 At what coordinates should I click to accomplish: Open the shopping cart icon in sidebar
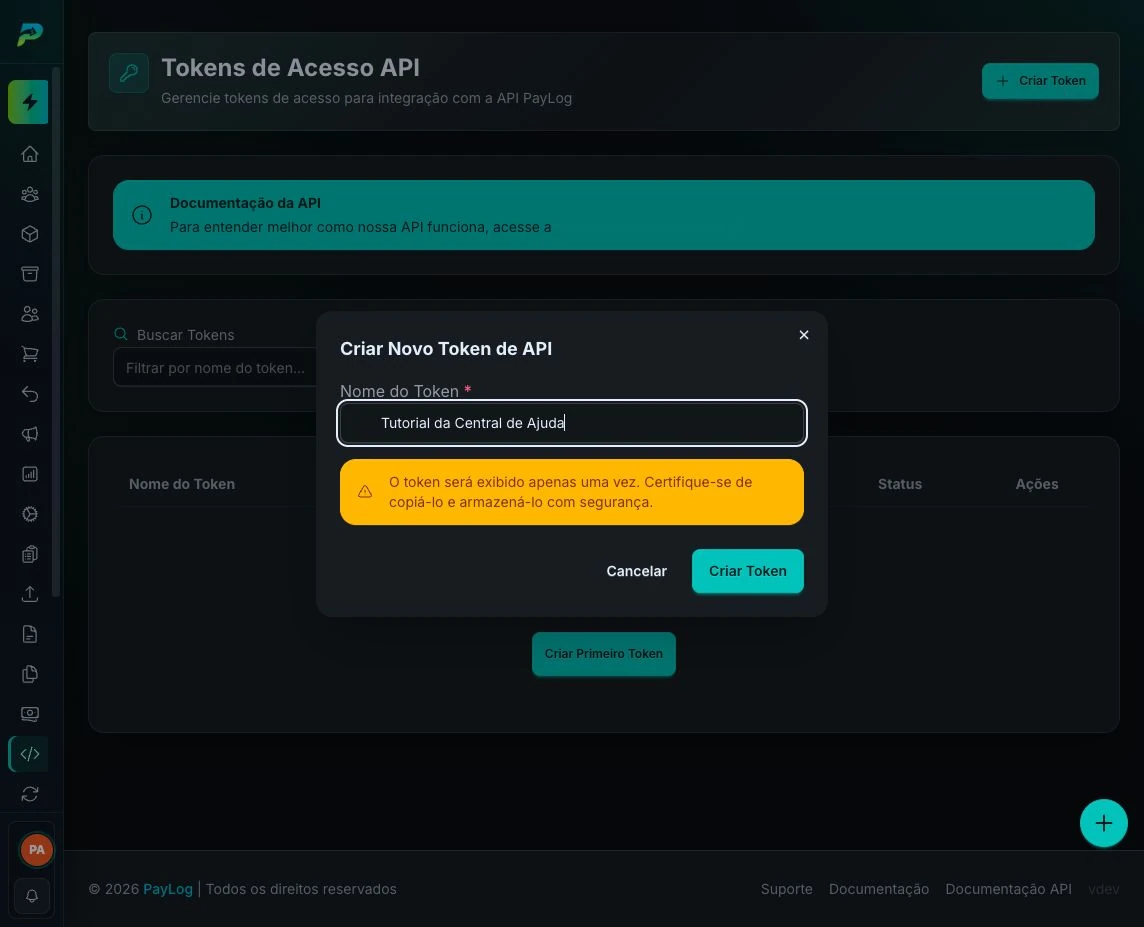(30, 354)
